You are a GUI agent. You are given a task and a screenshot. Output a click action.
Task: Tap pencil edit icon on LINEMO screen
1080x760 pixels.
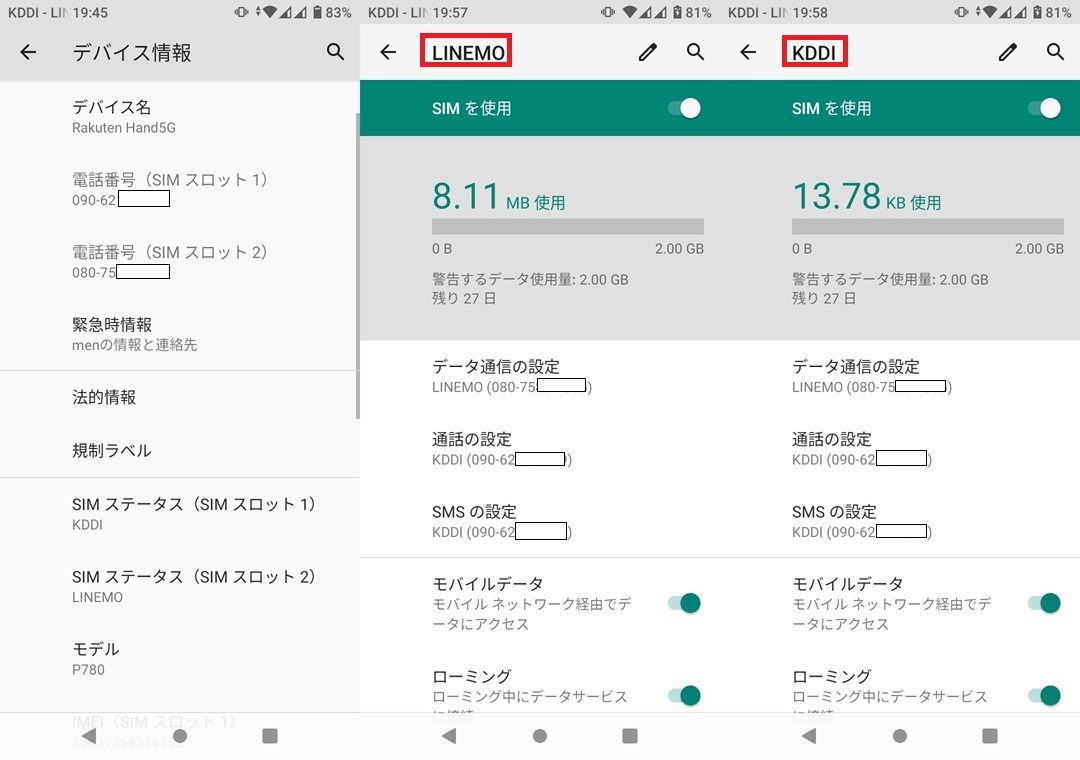(647, 52)
